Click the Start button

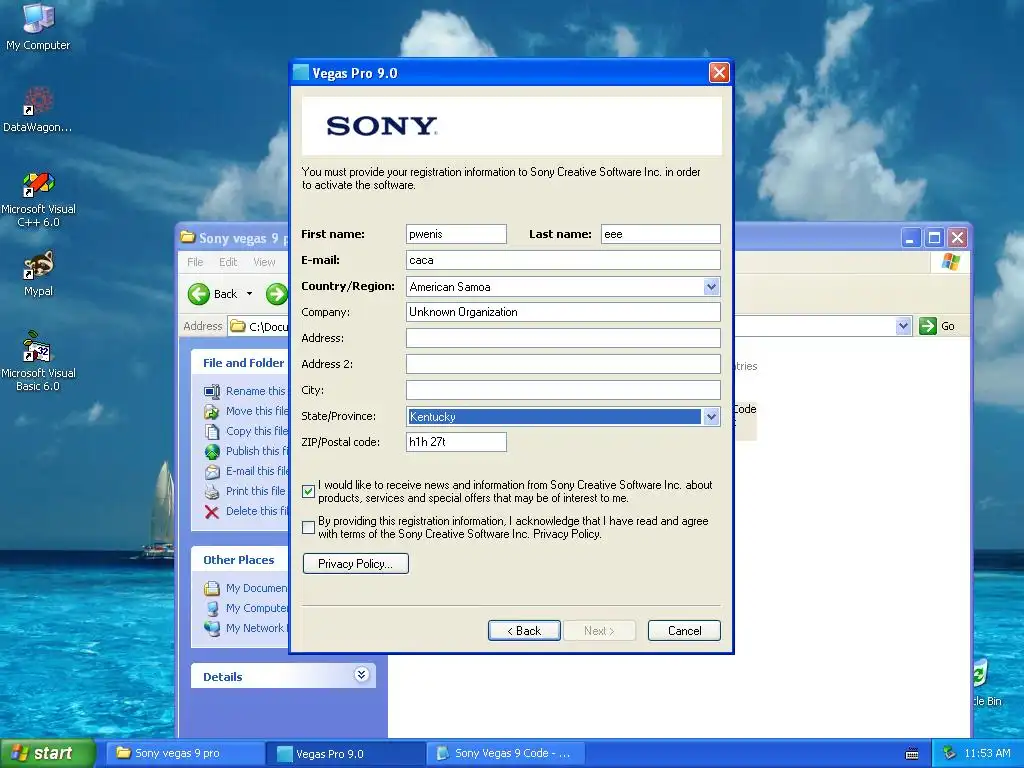(x=47, y=754)
